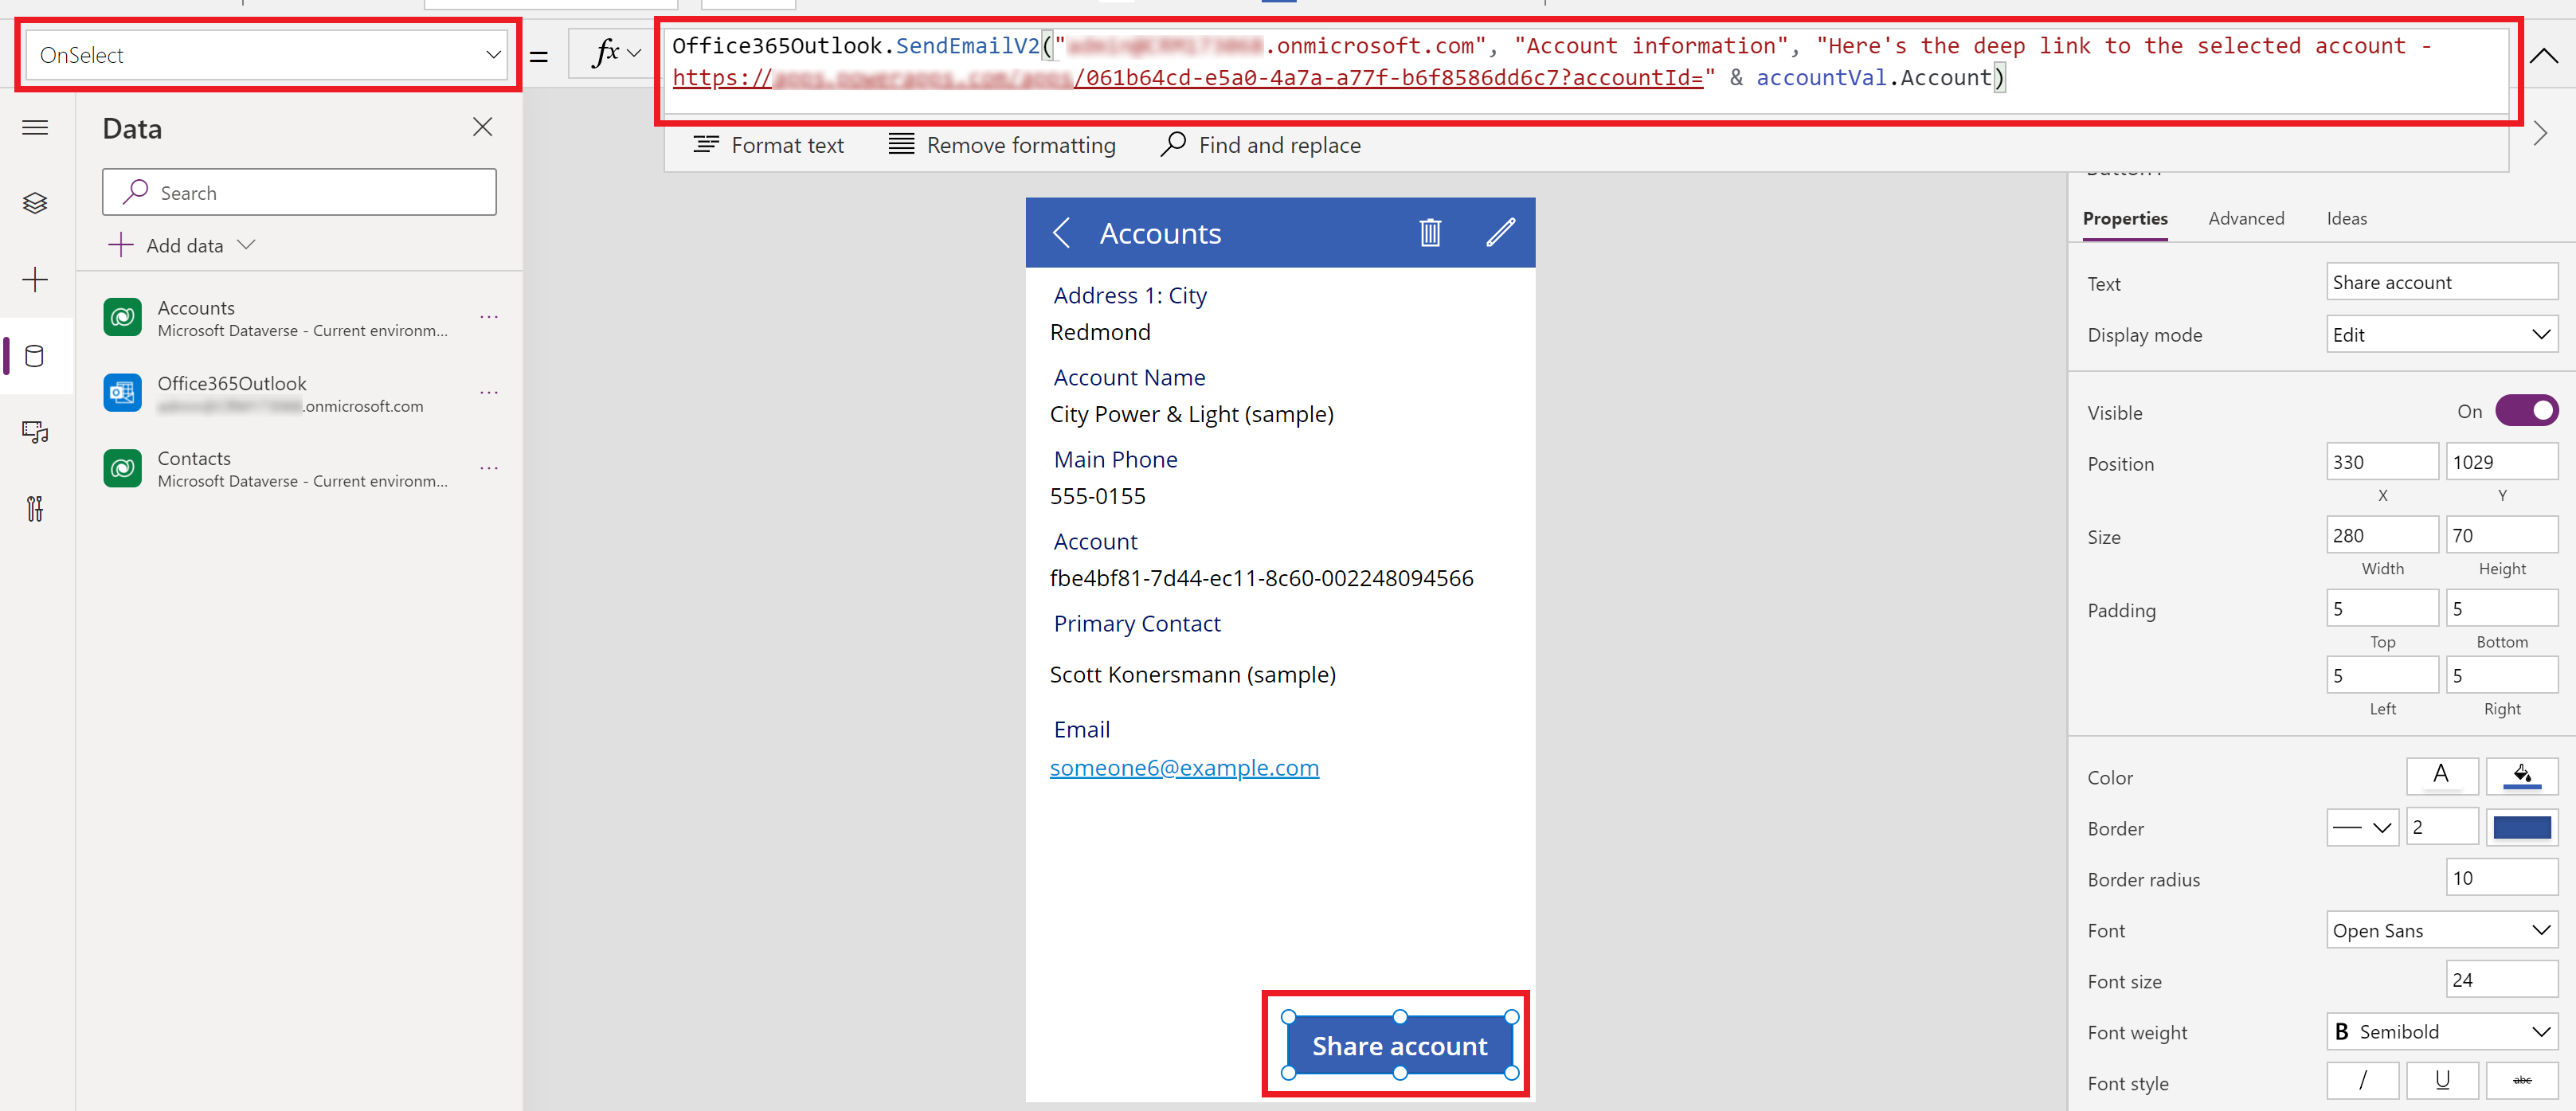Click the Search field in Data panel
The height and width of the screenshot is (1111, 2576).
point(299,192)
